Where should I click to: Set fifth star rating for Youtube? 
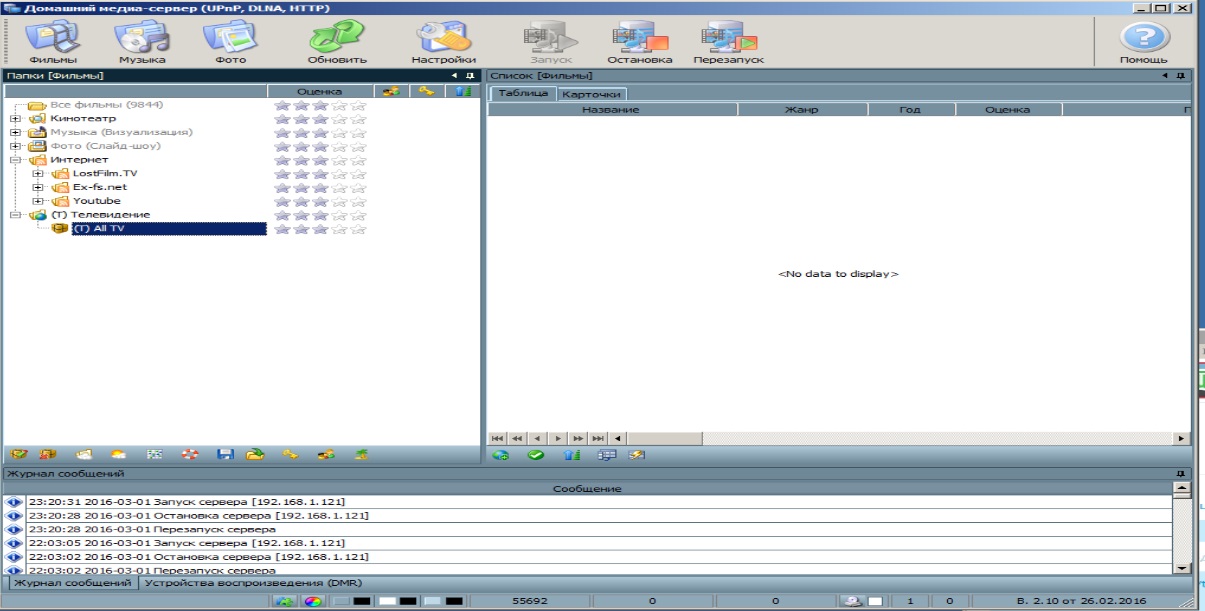point(359,201)
